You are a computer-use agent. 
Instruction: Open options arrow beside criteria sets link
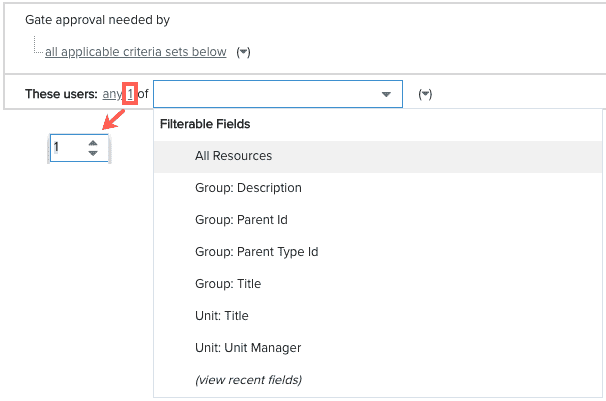243,52
